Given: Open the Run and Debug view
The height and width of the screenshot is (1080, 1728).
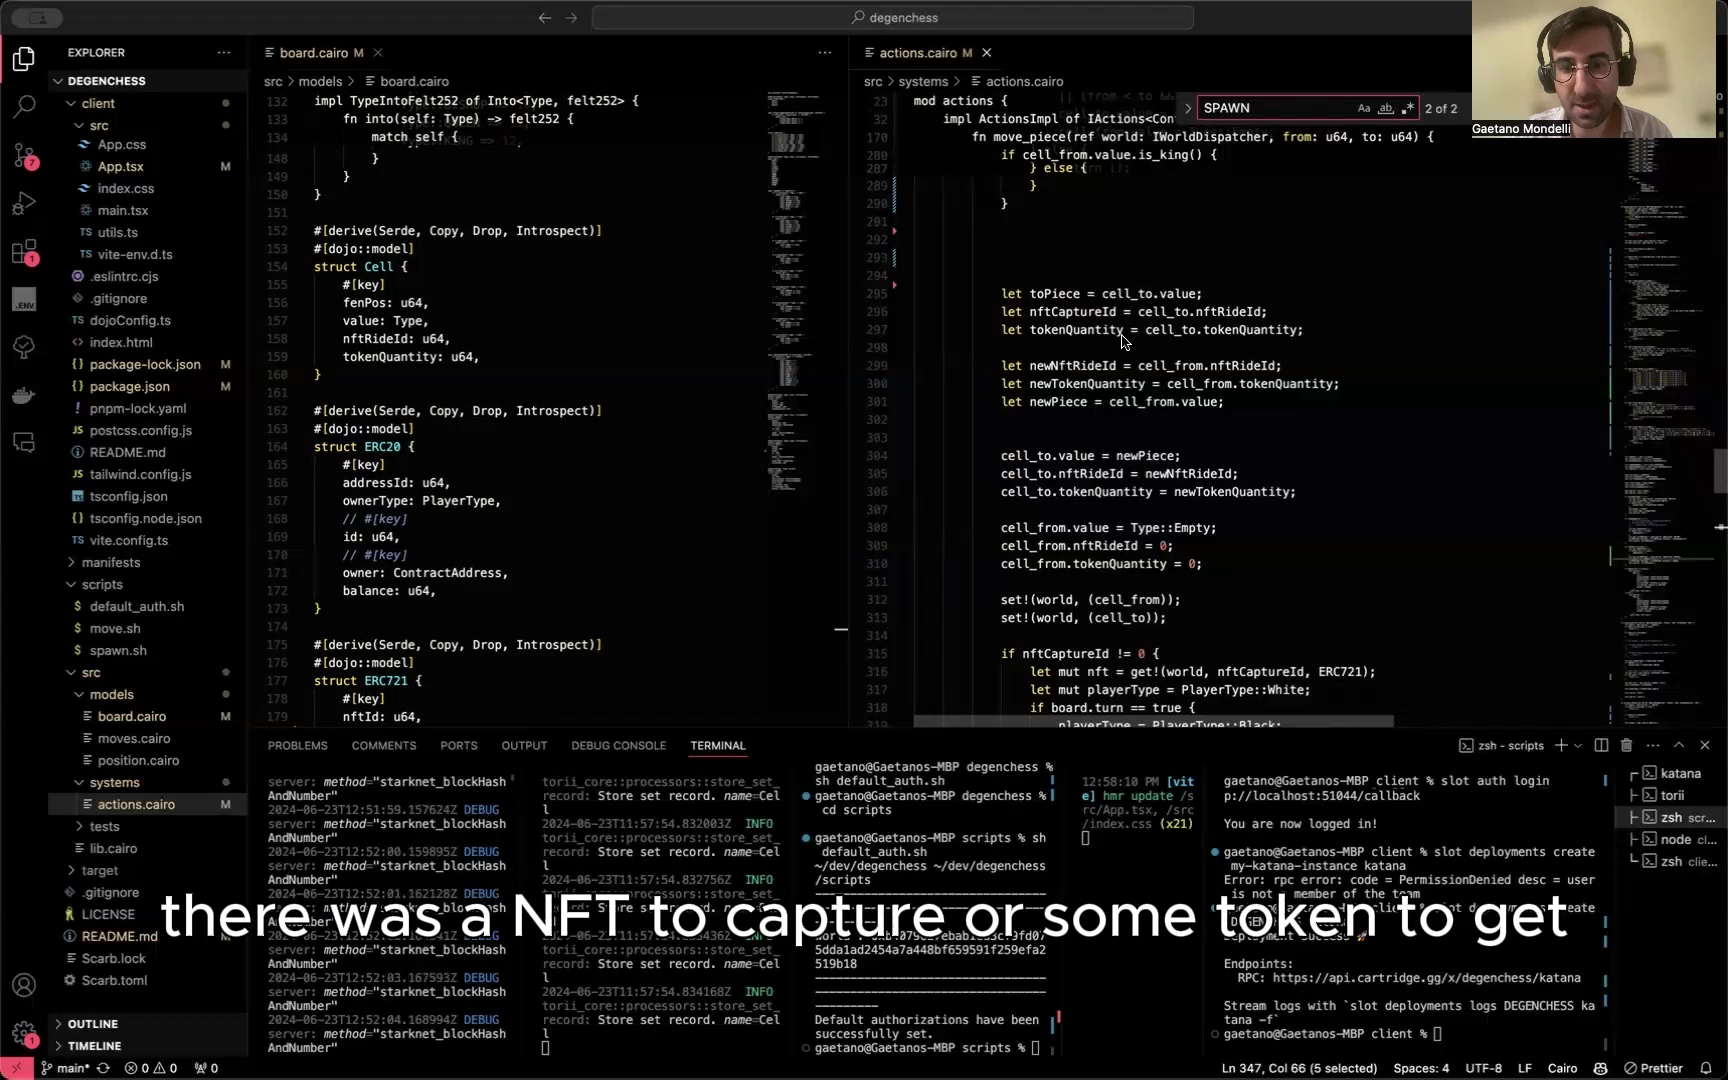Looking at the screenshot, I should point(24,203).
